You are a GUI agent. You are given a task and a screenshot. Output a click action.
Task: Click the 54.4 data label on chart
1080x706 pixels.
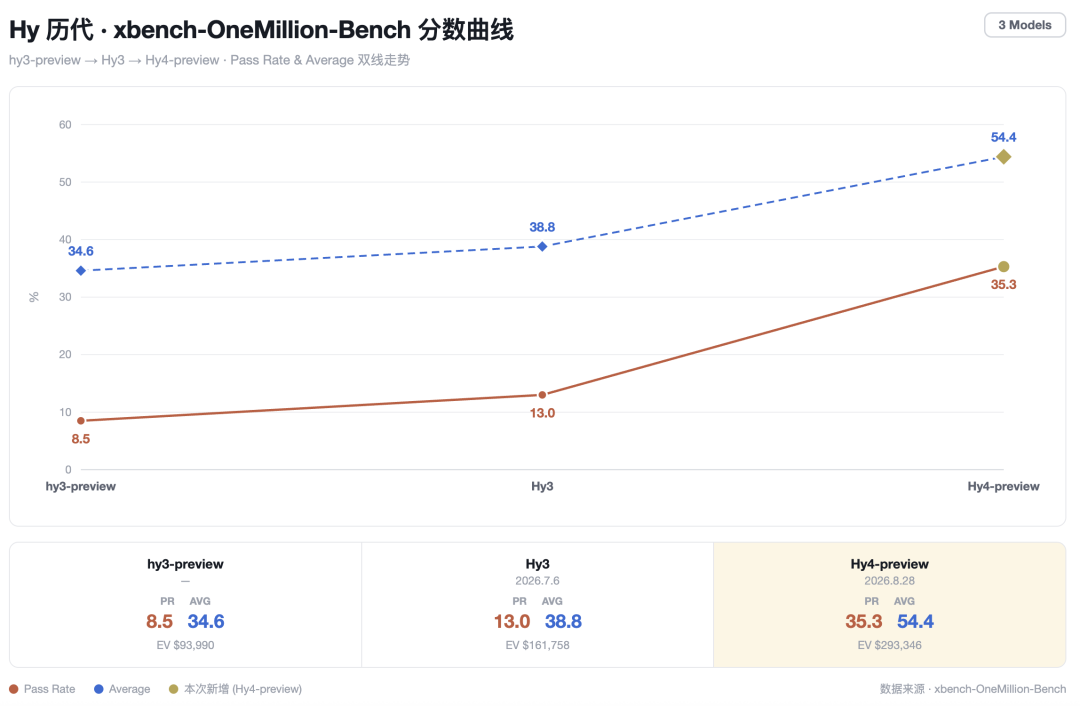click(1004, 137)
